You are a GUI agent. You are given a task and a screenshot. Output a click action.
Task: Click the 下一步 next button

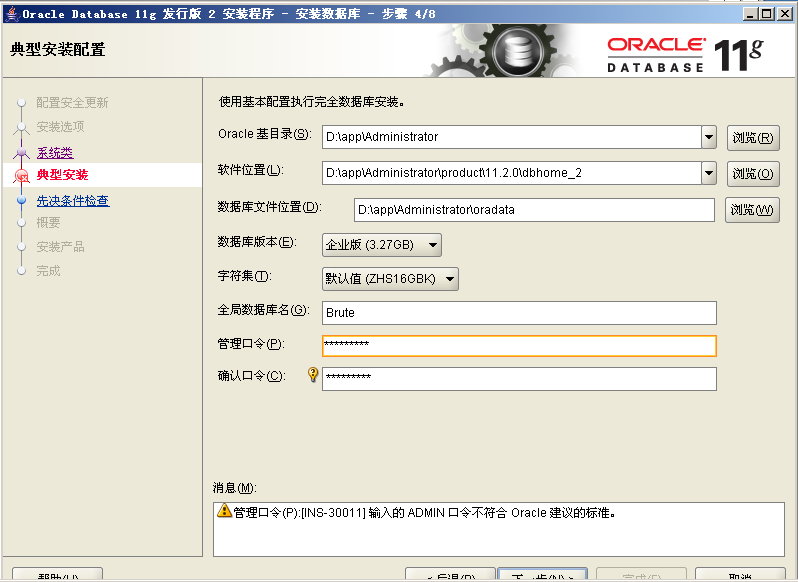[543, 575]
